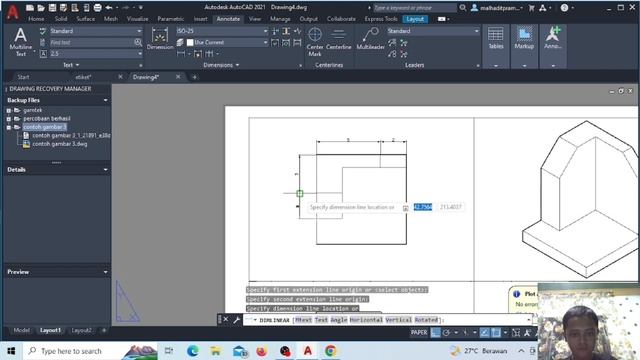Click the Rotated command option
Screen dimensions: 640x360
pos(427,320)
